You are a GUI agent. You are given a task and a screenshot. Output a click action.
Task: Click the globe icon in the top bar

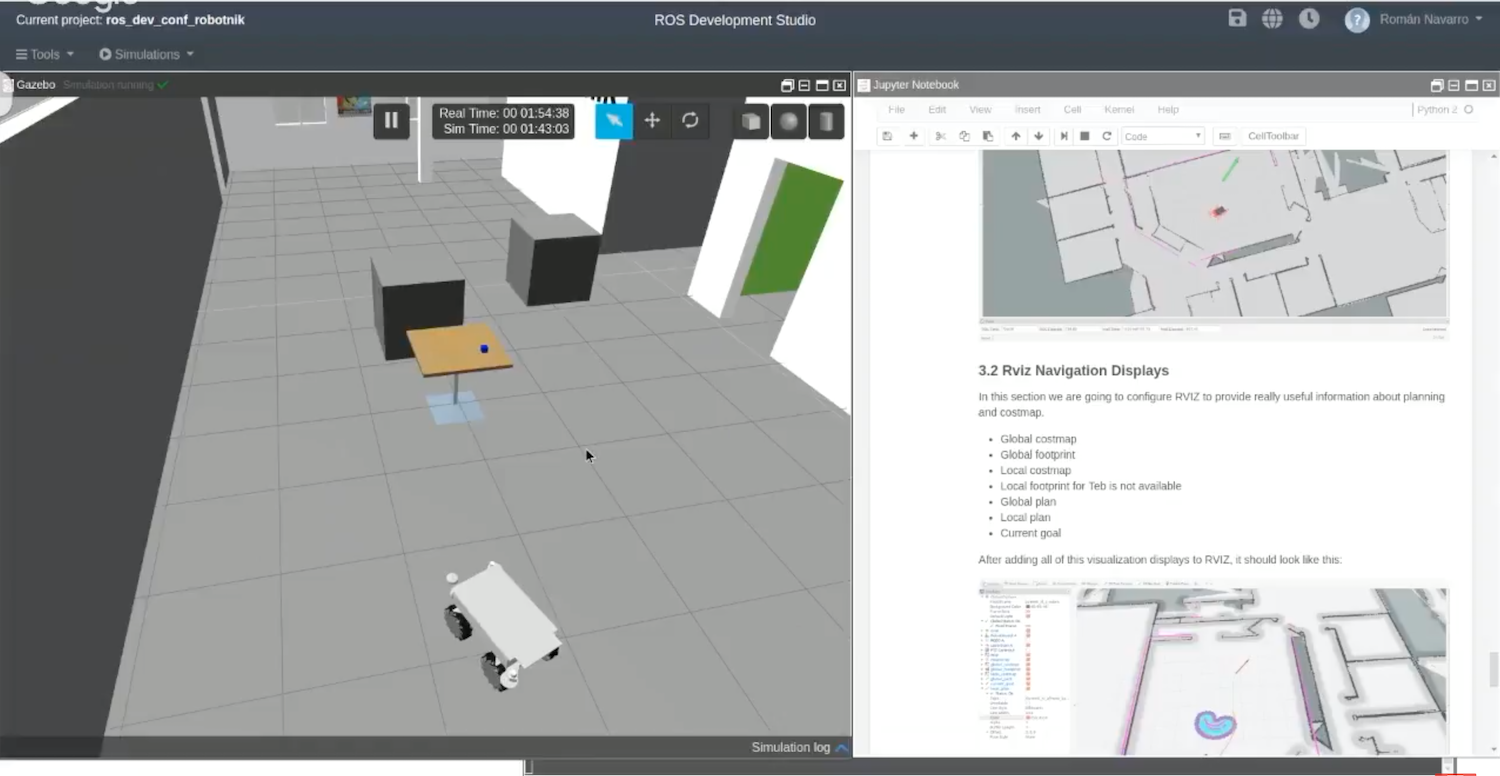(x=1272, y=18)
